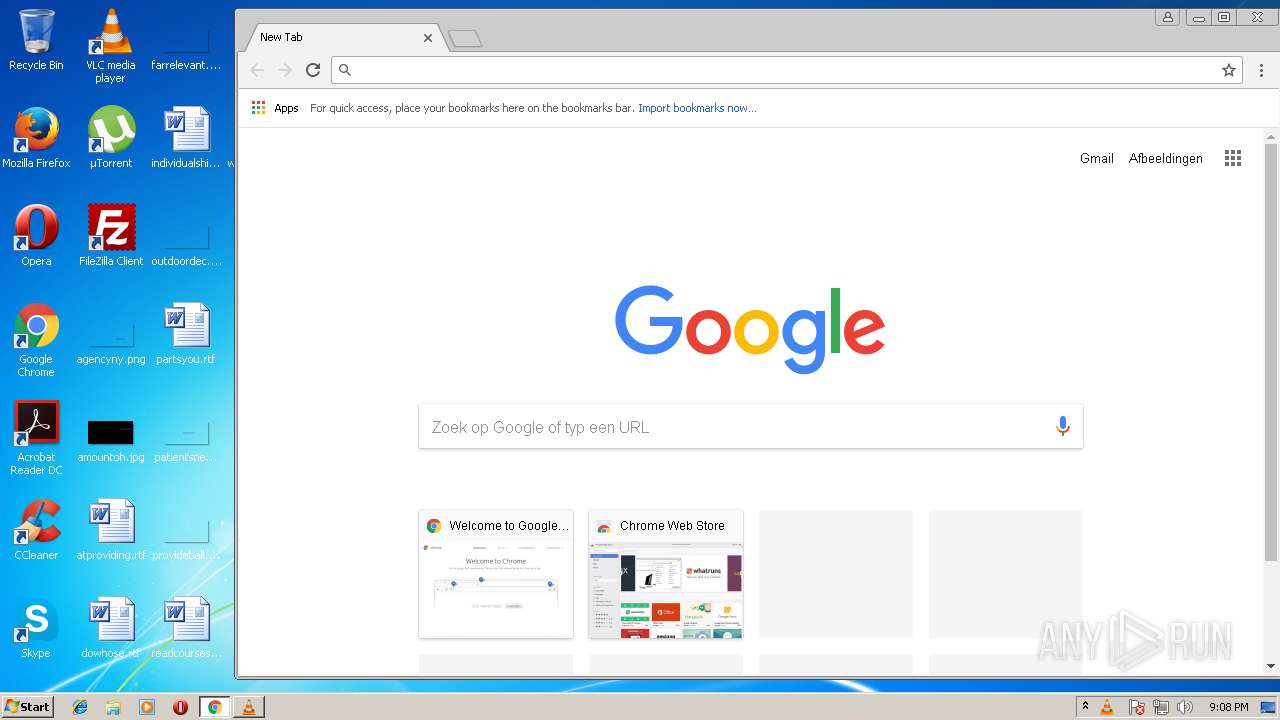Select the Chrome taskbar button
This screenshot has height=720, width=1280.
pyautogui.click(x=214, y=707)
